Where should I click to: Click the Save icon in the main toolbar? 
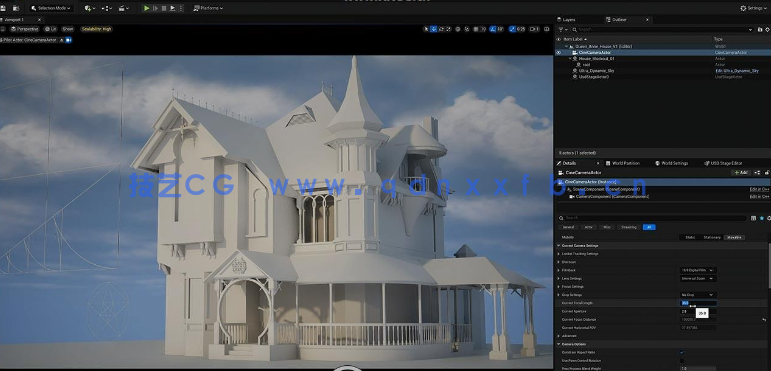tap(4, 8)
